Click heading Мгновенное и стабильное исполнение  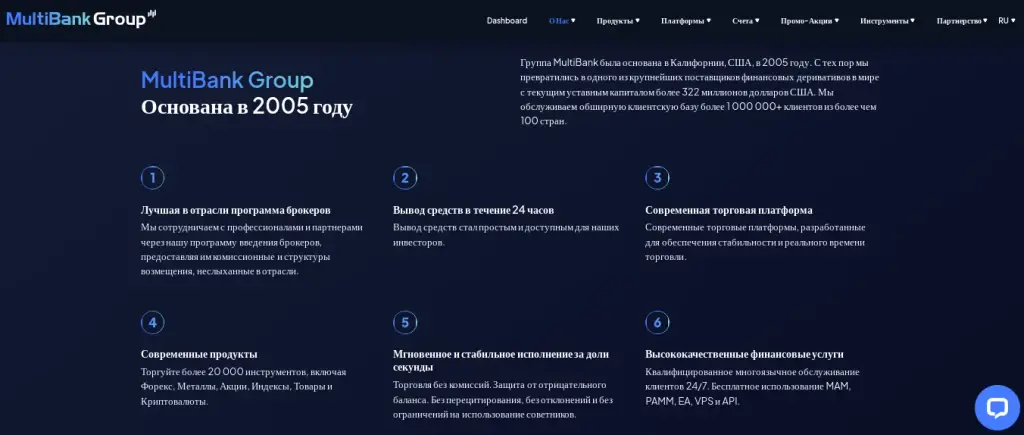(501, 361)
